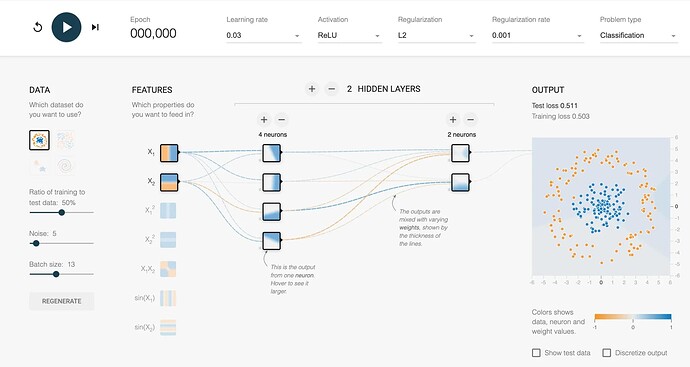Add a neuron to the 2 neurons layer
This screenshot has height=367, width=690.
click(x=452, y=120)
